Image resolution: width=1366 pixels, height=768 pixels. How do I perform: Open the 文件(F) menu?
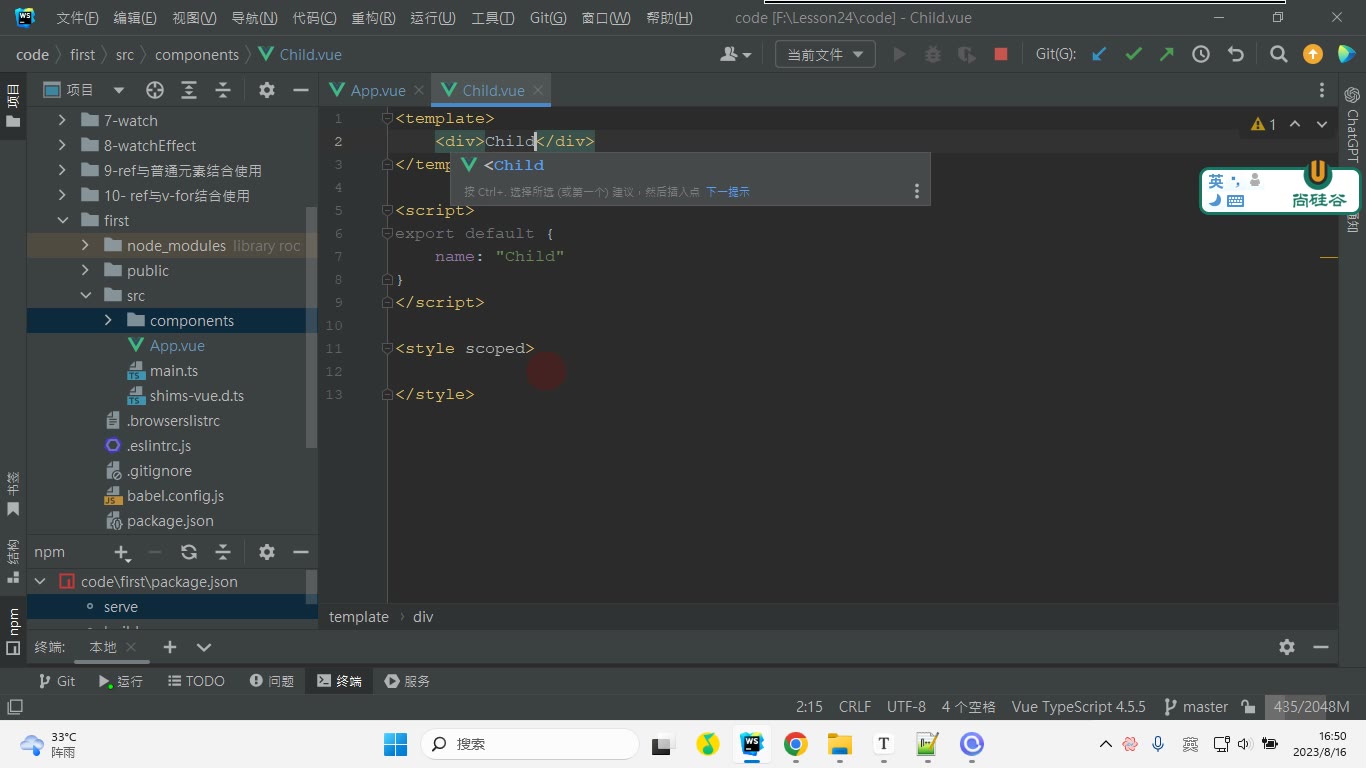point(77,18)
